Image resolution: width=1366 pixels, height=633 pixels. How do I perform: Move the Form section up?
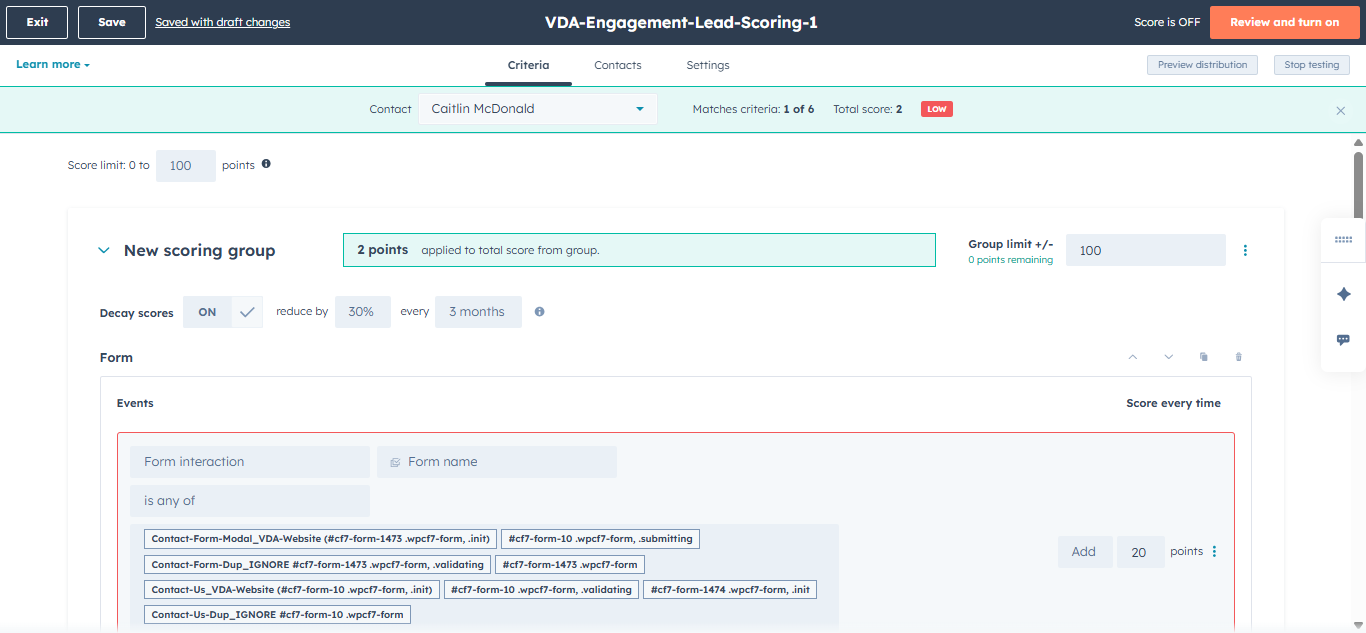click(x=1133, y=357)
